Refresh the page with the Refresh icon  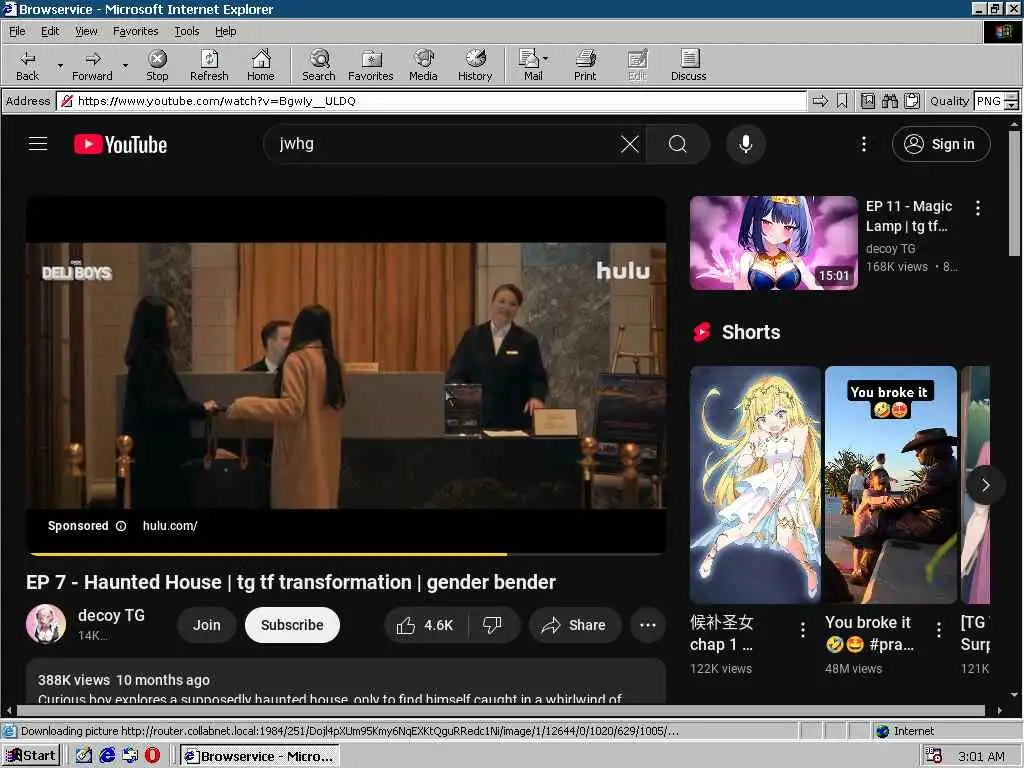click(209, 65)
